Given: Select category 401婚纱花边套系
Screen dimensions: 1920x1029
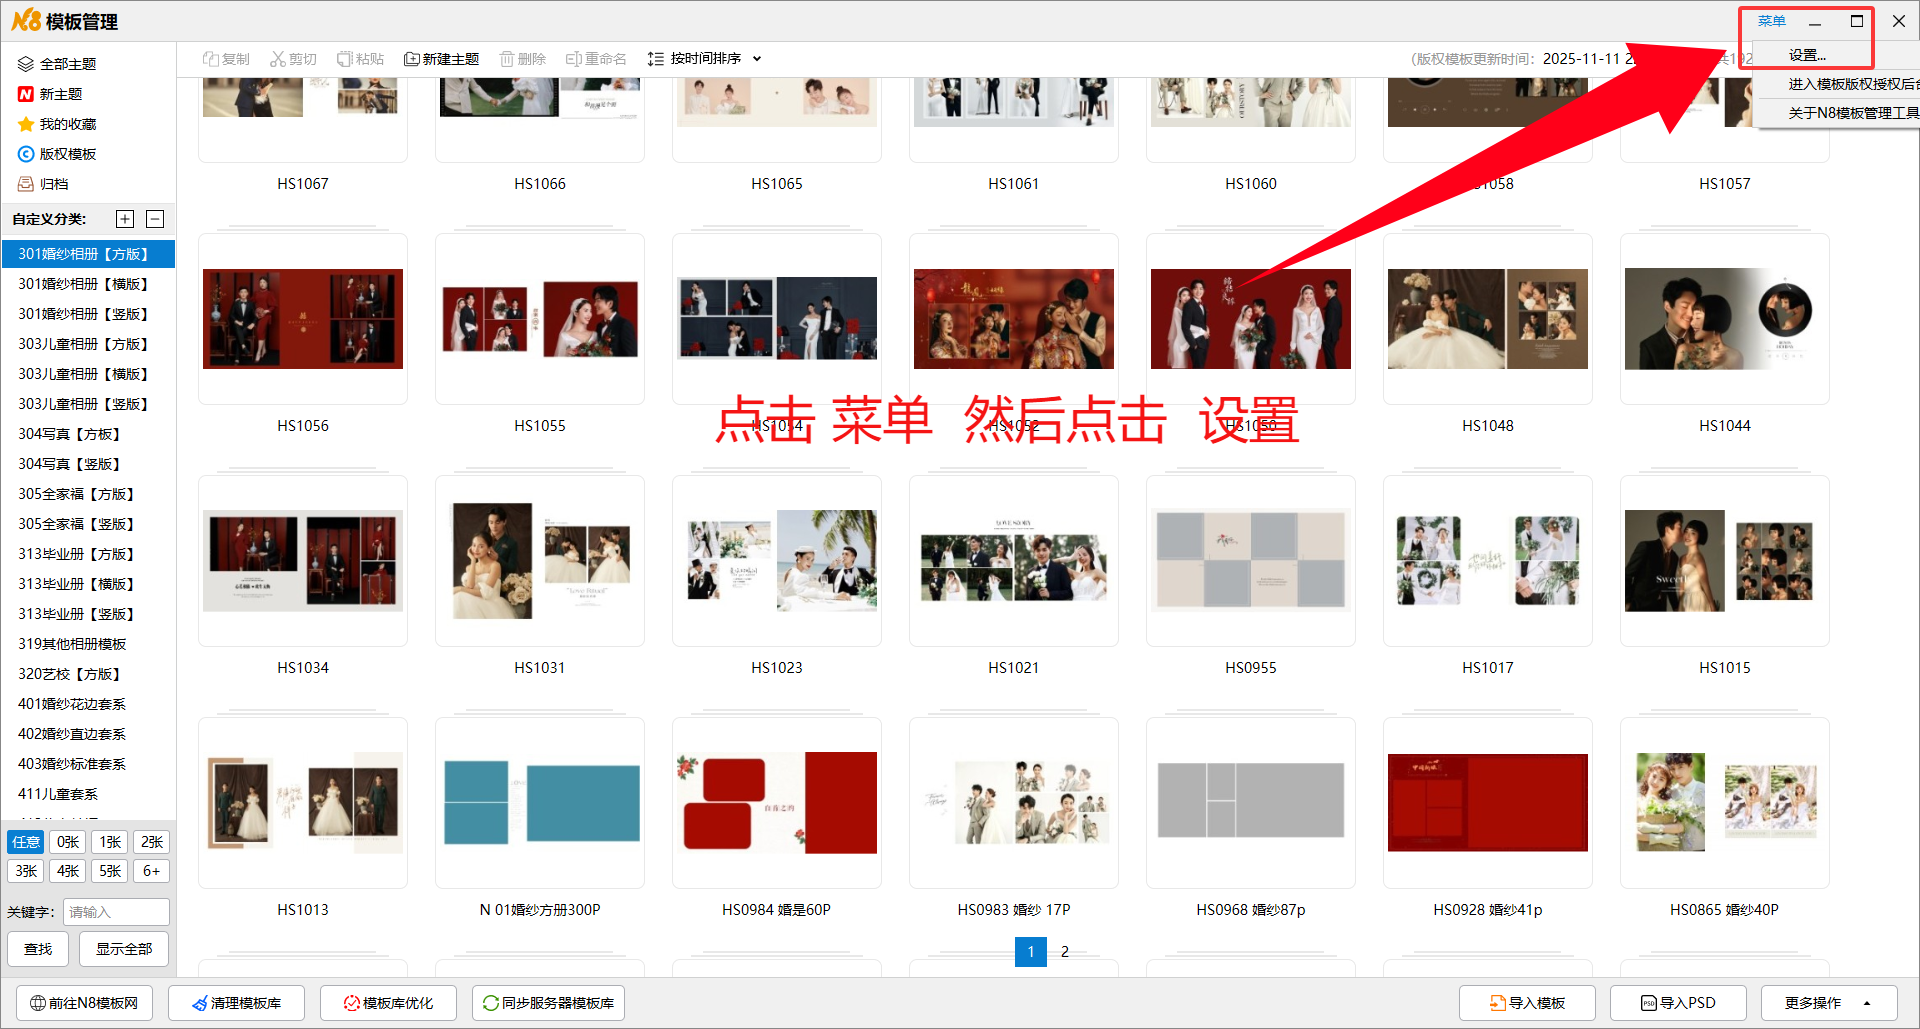Looking at the screenshot, I should 88,704.
